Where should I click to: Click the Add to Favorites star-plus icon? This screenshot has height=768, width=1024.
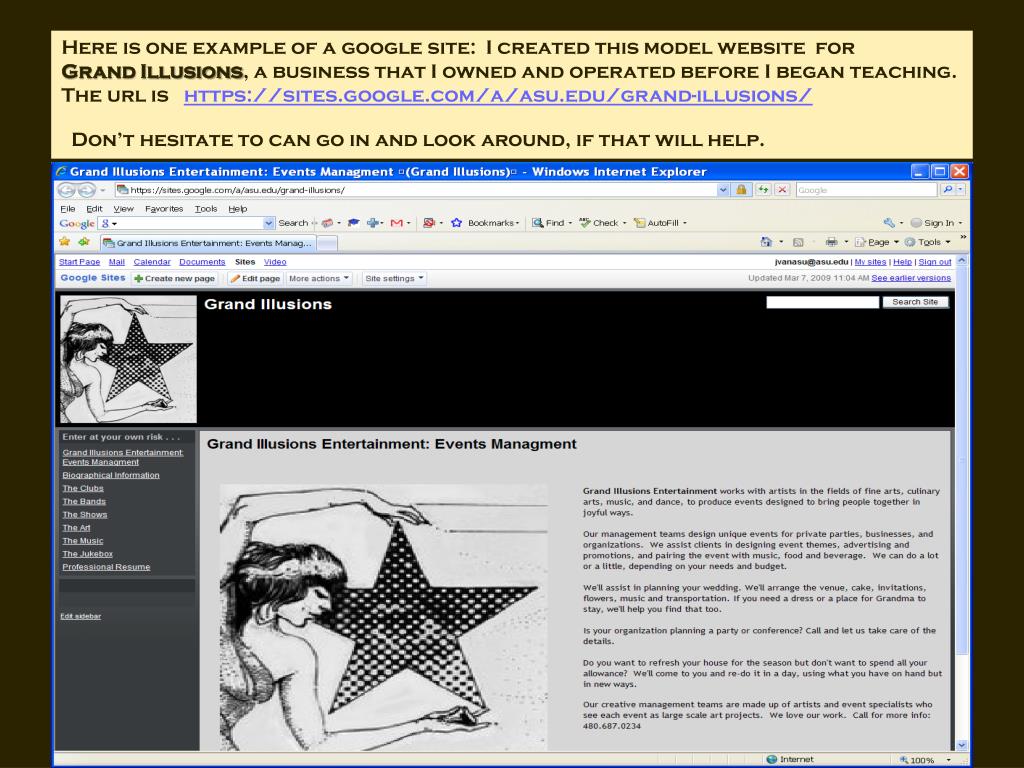pos(84,242)
